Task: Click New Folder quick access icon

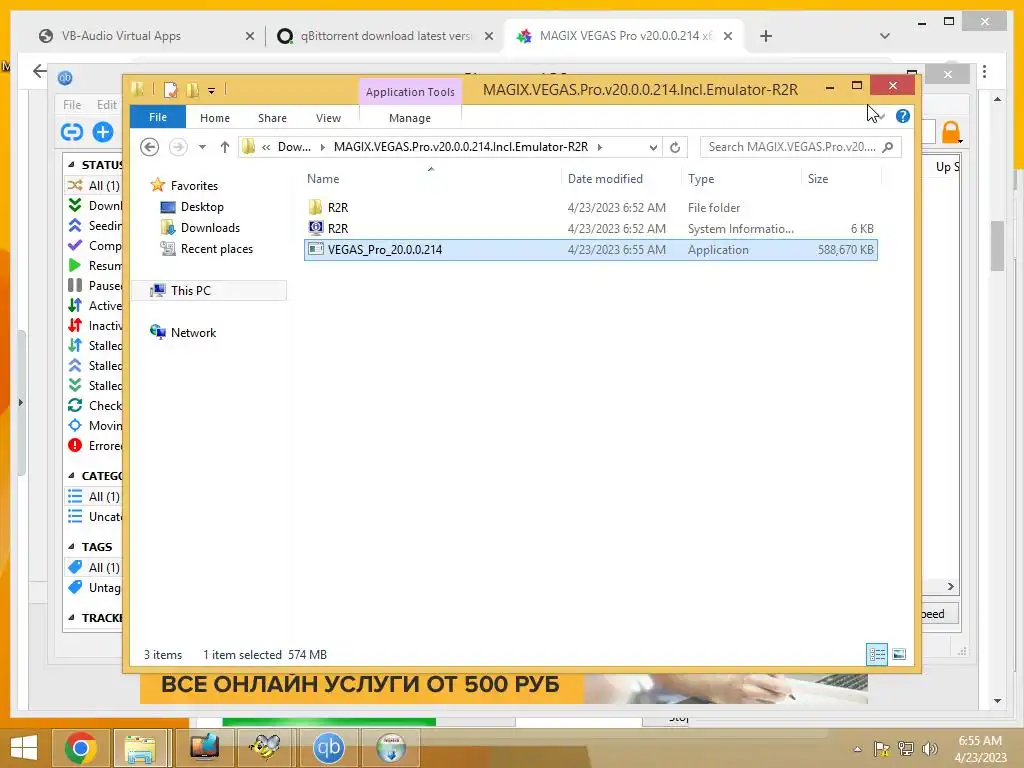Action: tap(192, 90)
